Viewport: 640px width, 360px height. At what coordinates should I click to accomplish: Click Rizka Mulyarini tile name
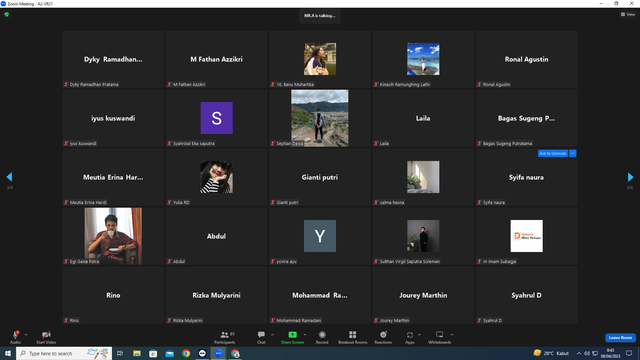216,295
